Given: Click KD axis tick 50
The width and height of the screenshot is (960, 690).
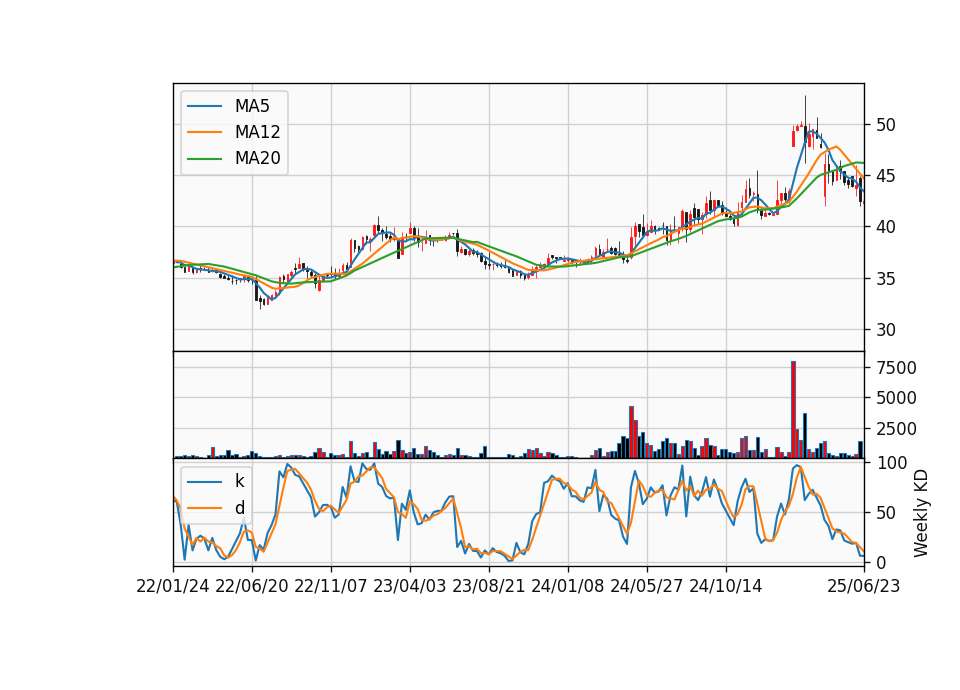Looking at the screenshot, I should tap(885, 512).
